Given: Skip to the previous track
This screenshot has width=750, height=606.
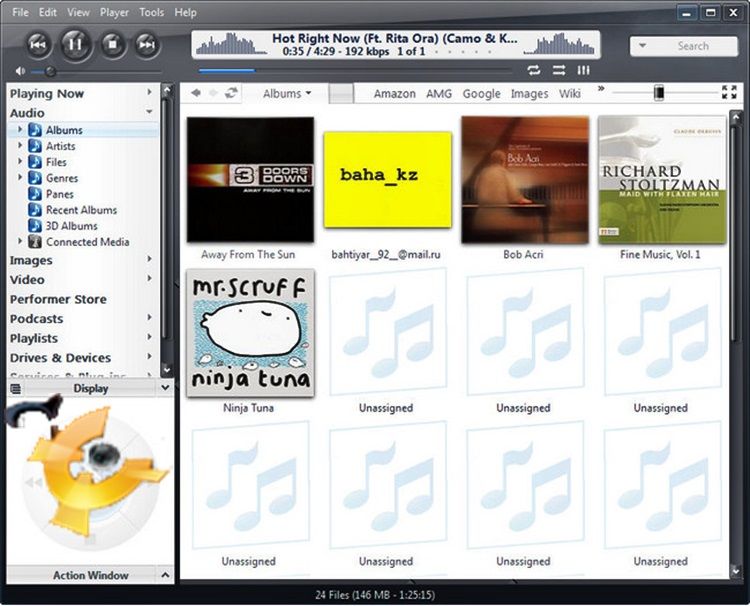Looking at the screenshot, I should pyautogui.click(x=38, y=43).
